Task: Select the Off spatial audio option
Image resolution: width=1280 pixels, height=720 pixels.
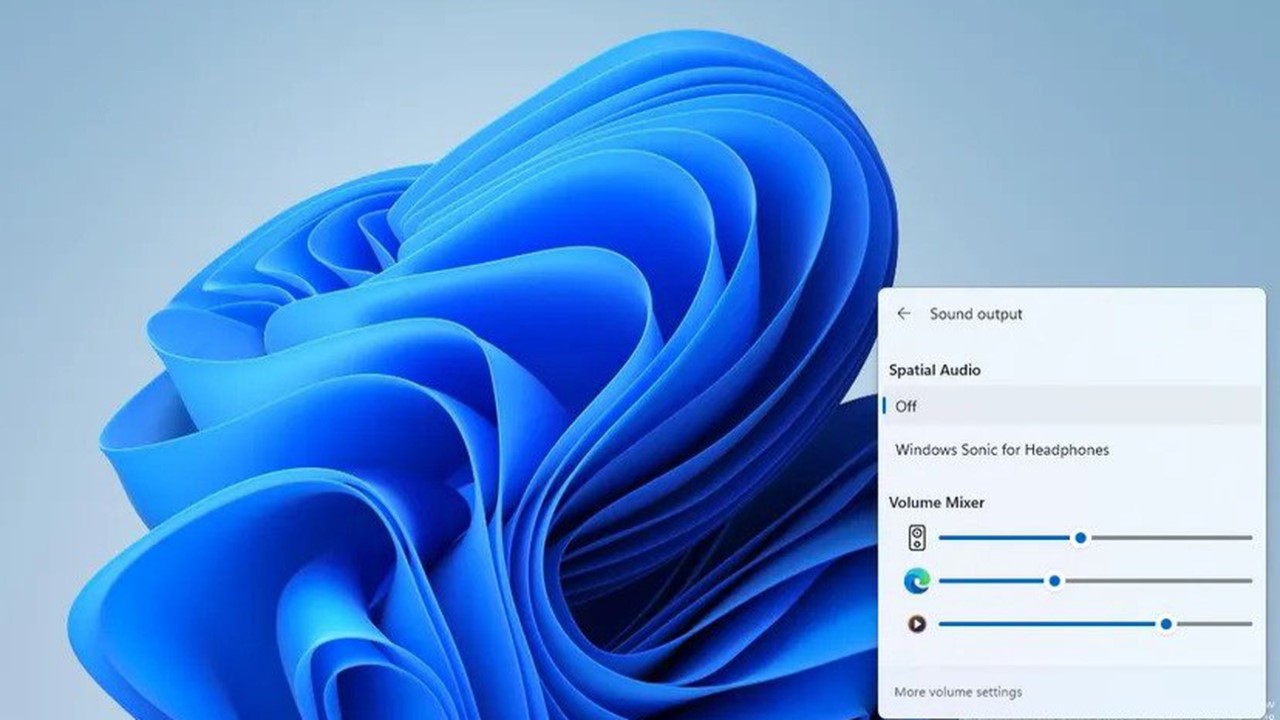Action: [x=1072, y=406]
